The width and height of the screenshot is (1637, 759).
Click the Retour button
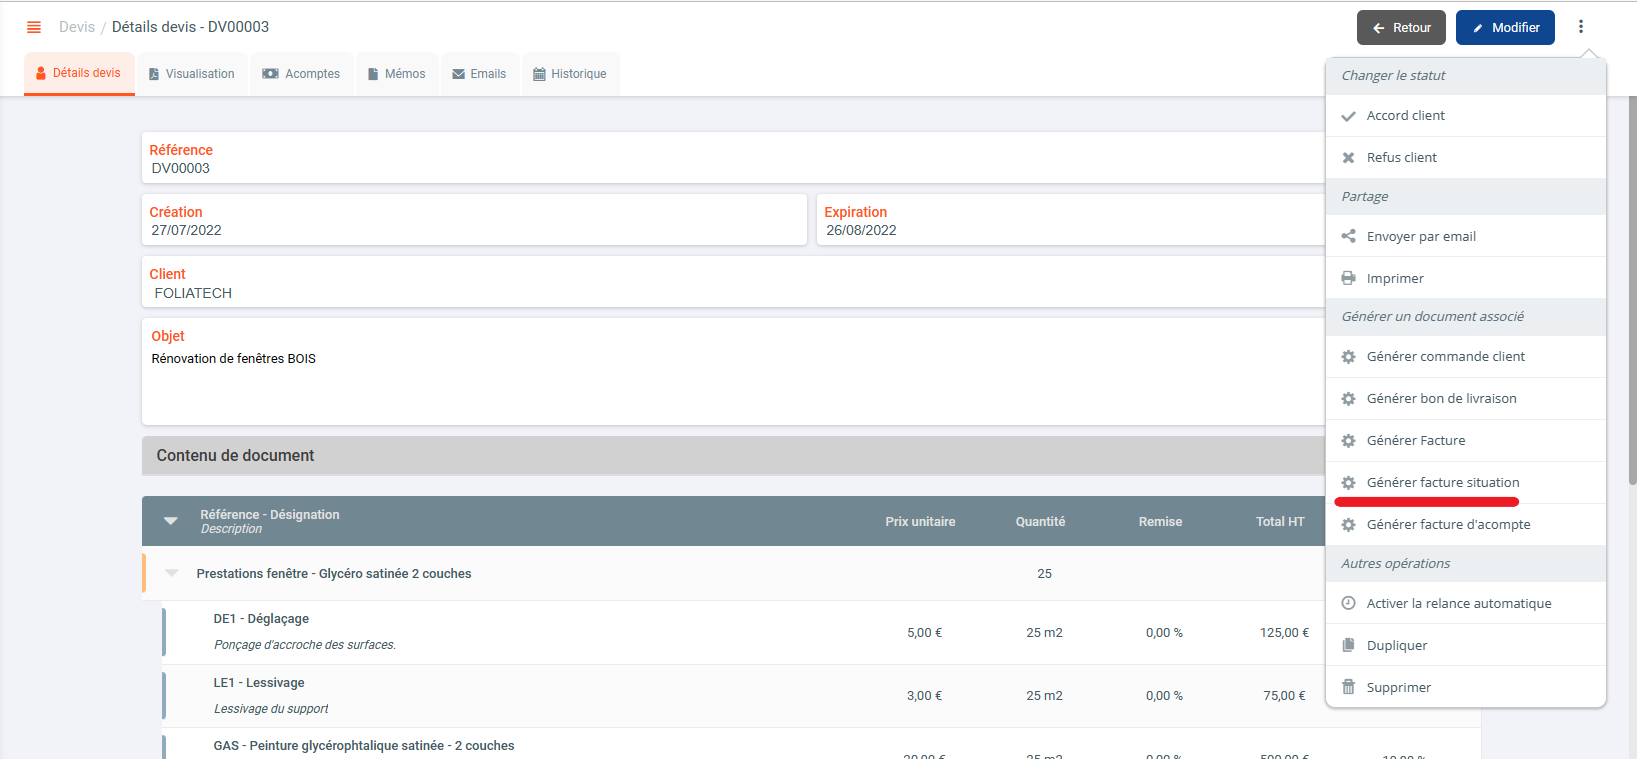(x=1401, y=28)
